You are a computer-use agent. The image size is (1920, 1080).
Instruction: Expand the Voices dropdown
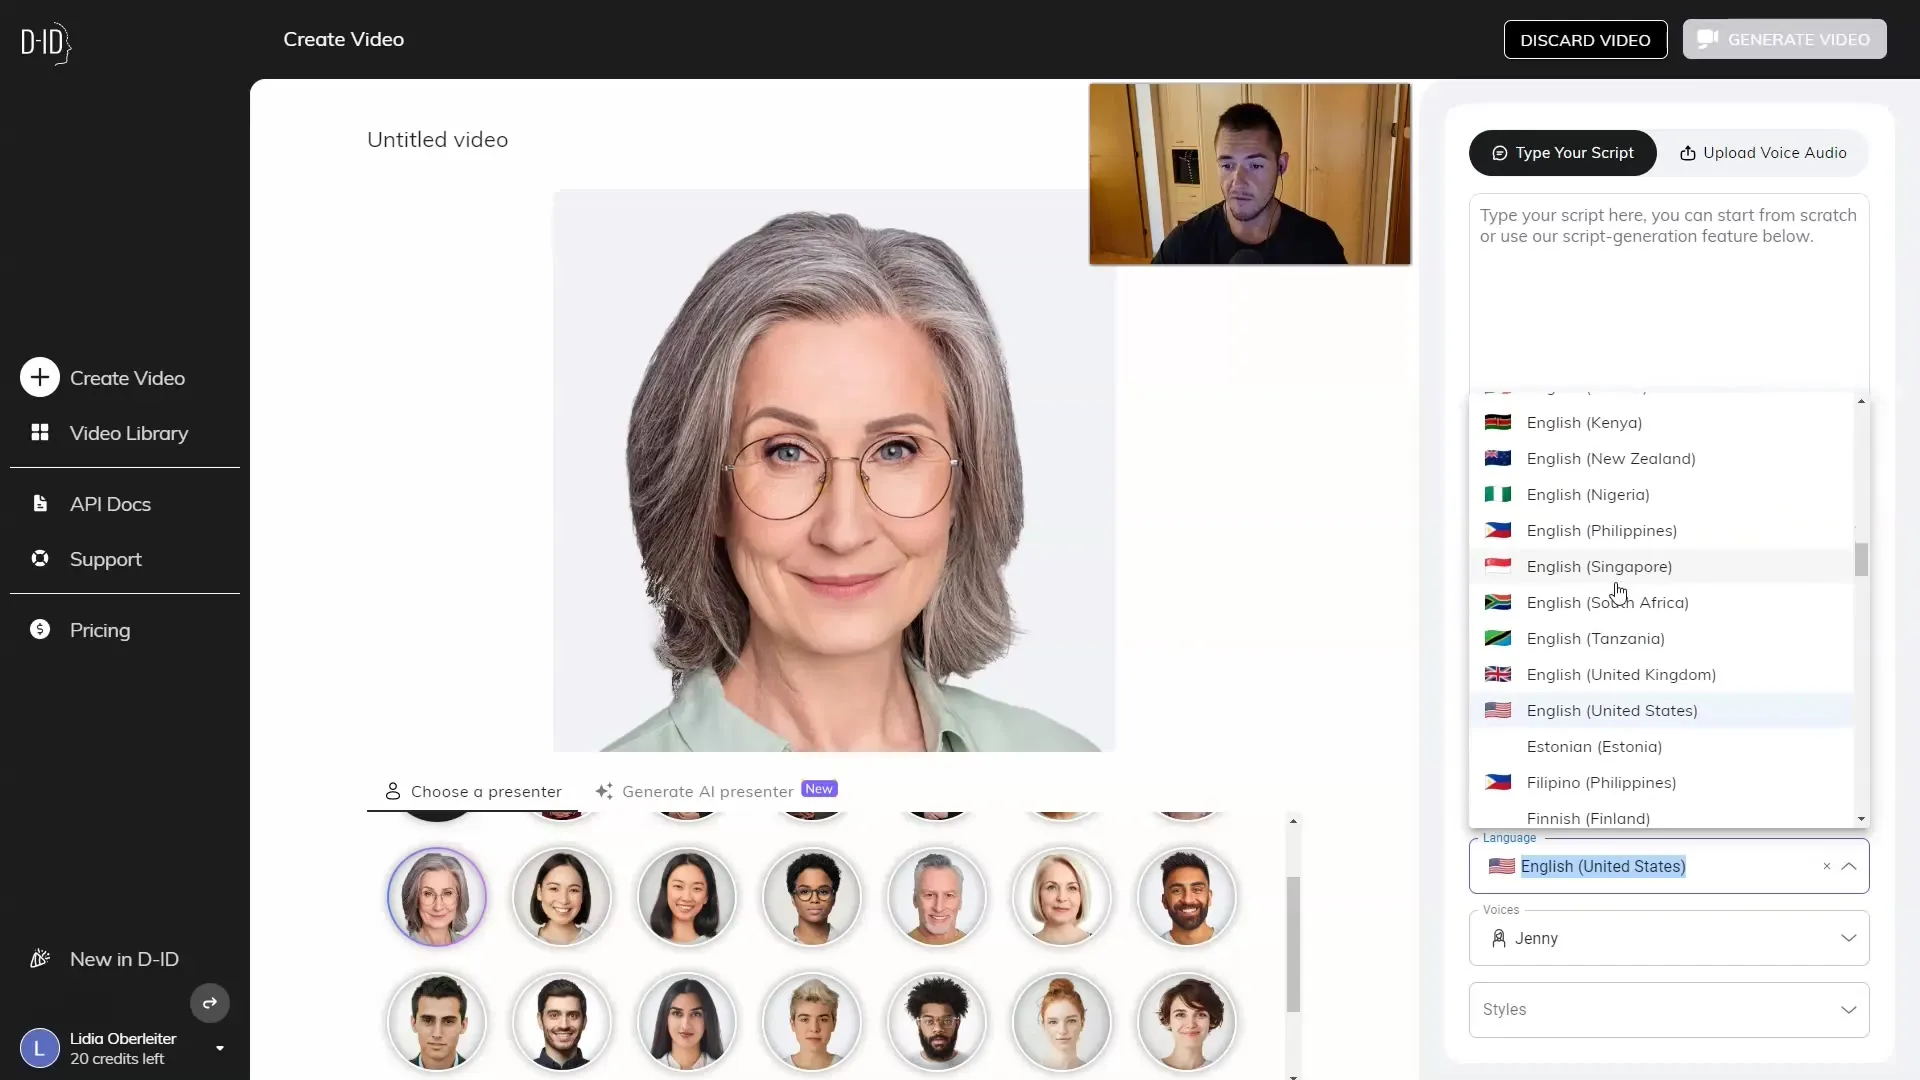point(1847,938)
